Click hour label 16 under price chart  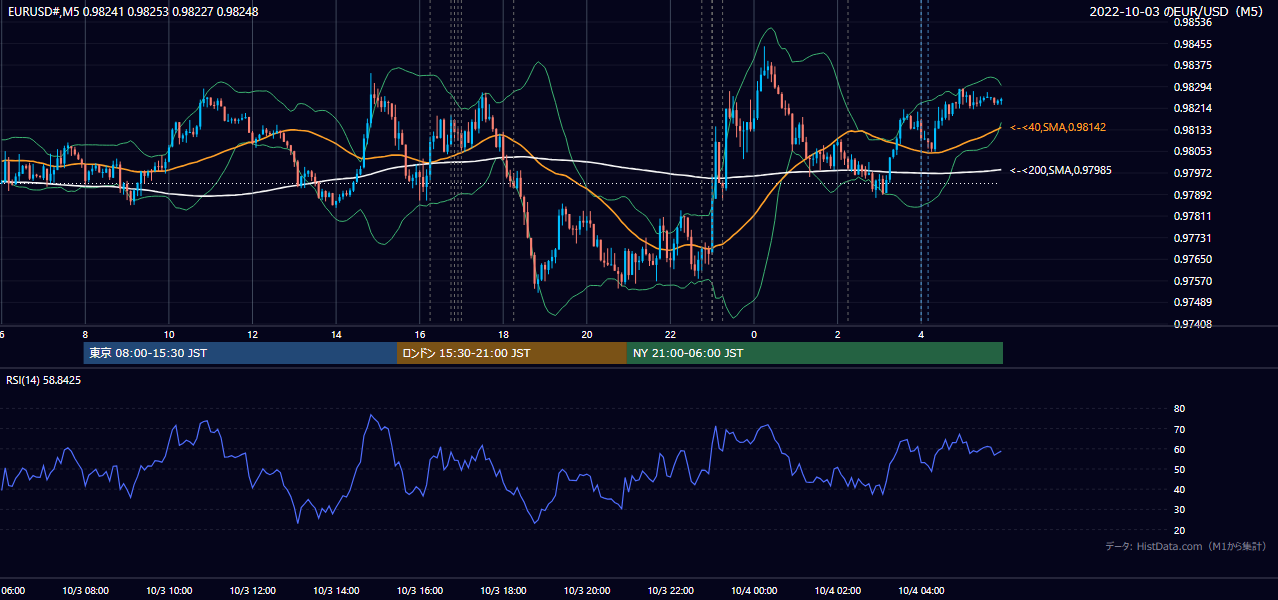(x=420, y=335)
